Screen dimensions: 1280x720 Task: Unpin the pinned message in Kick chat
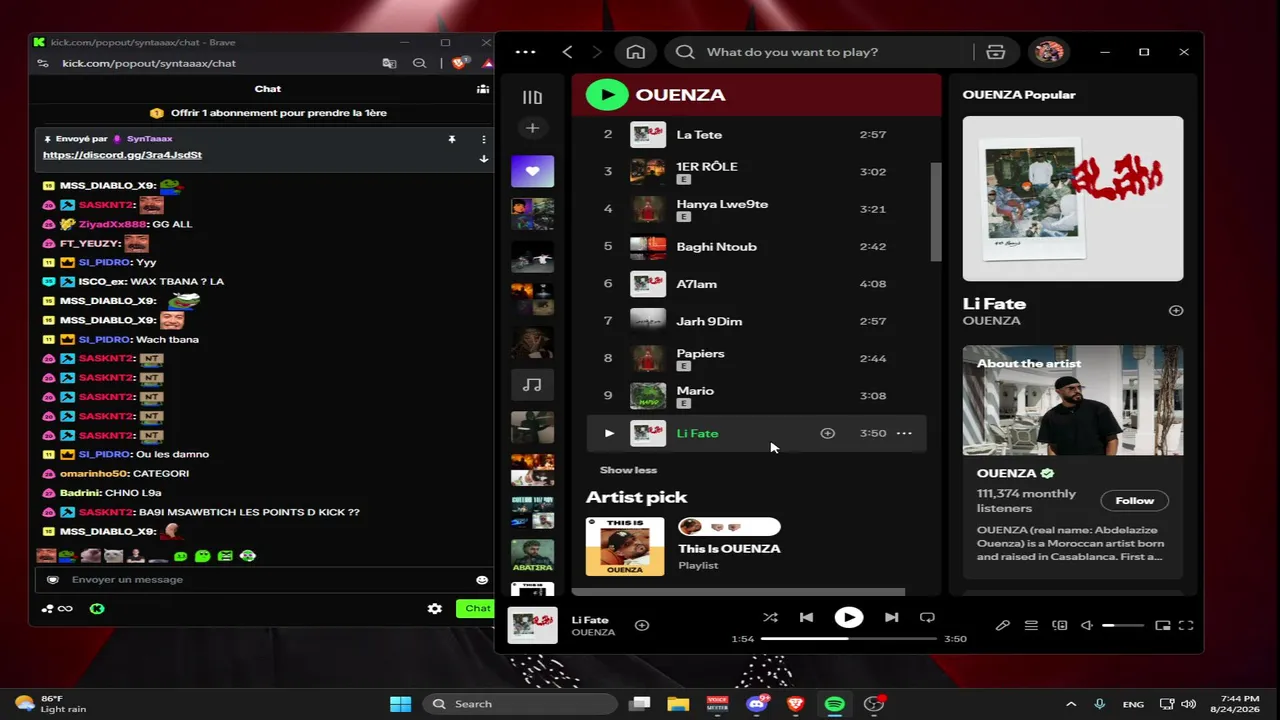point(451,139)
